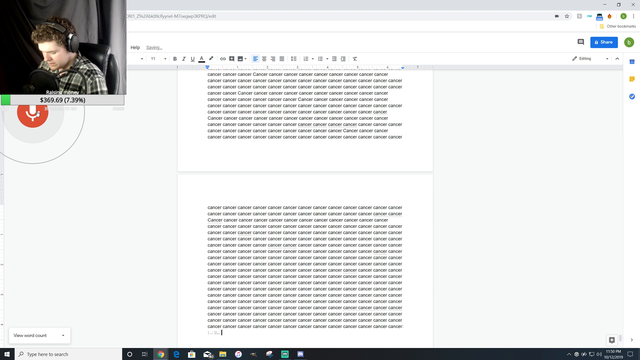Screen dimensions: 640x360
Task: Click the insert link icon
Action: coord(223,59)
